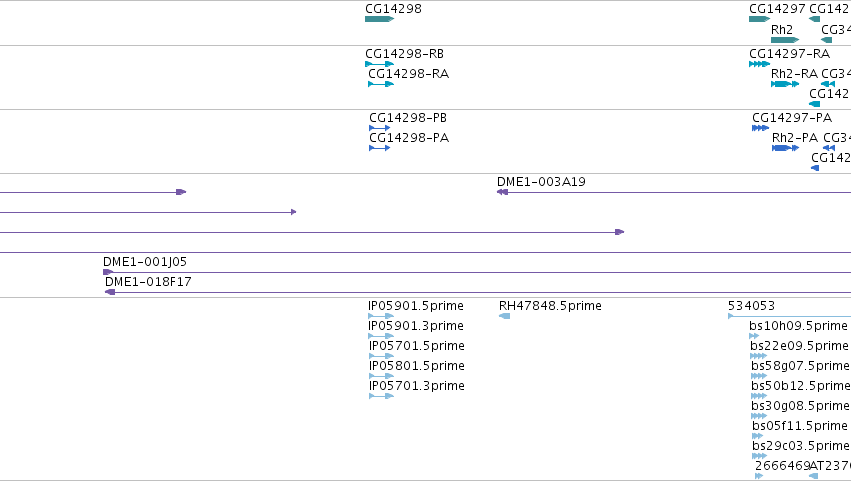The image size is (851, 481).
Task: Click the bs22e09.5prime EST label
Action: coord(799,346)
